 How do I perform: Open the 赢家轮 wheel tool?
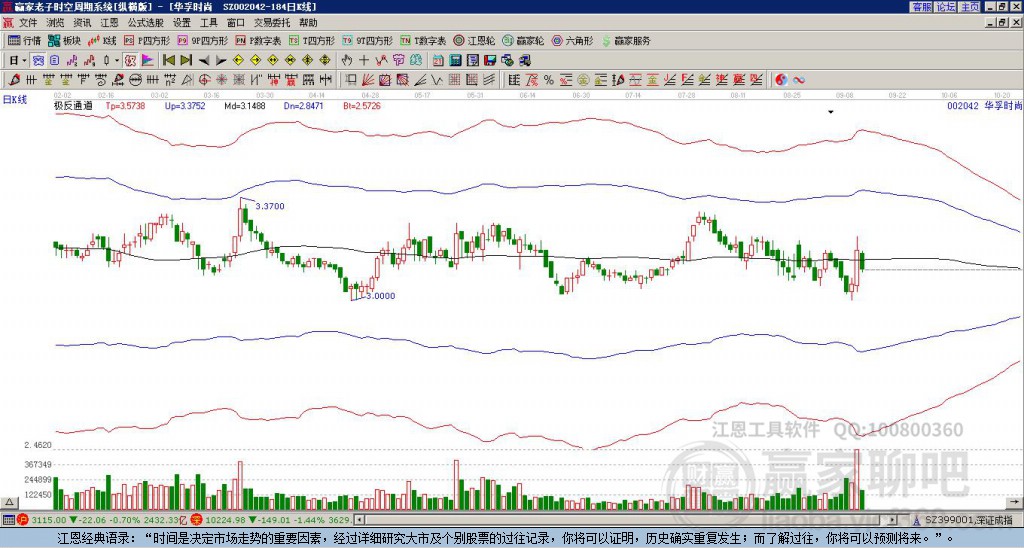tap(523, 40)
